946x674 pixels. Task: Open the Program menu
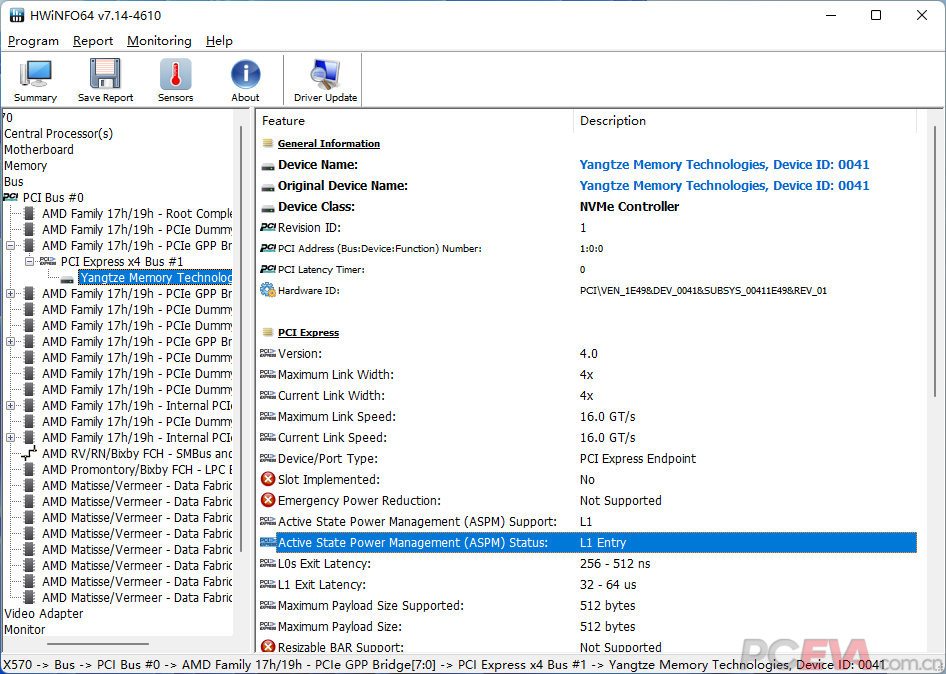pyautogui.click(x=33, y=41)
